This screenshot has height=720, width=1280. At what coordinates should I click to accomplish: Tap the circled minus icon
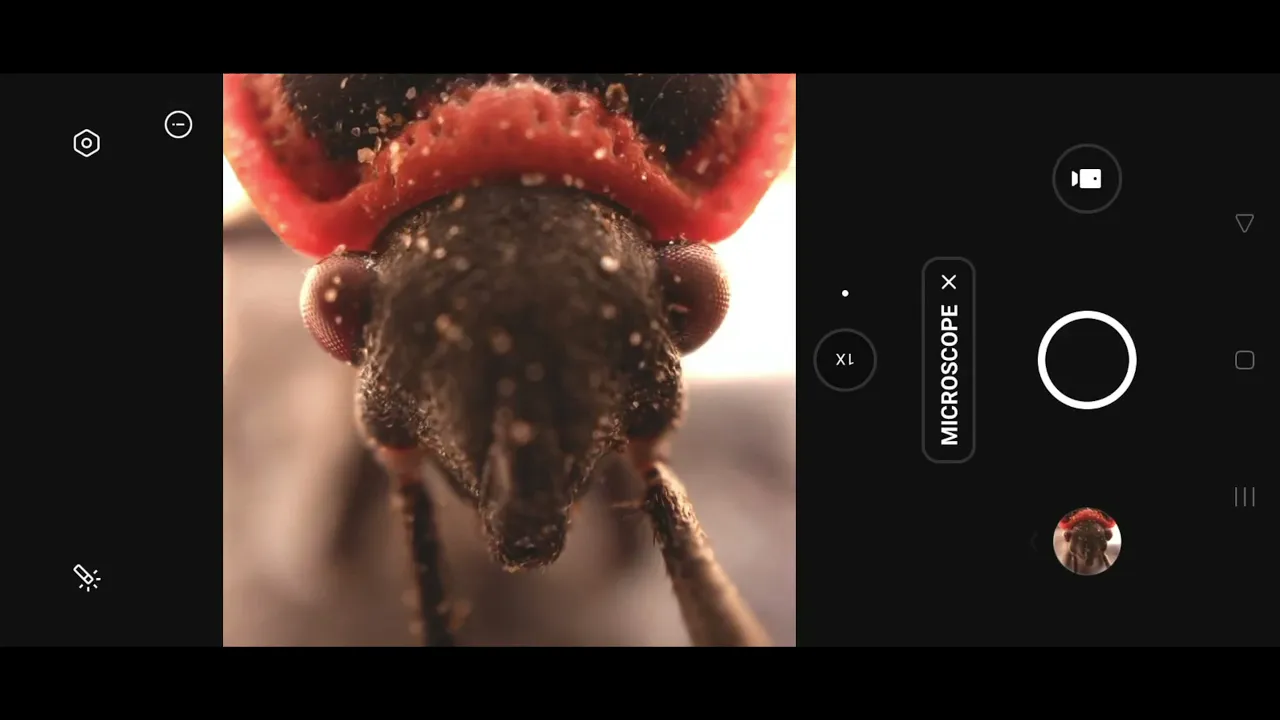(178, 124)
